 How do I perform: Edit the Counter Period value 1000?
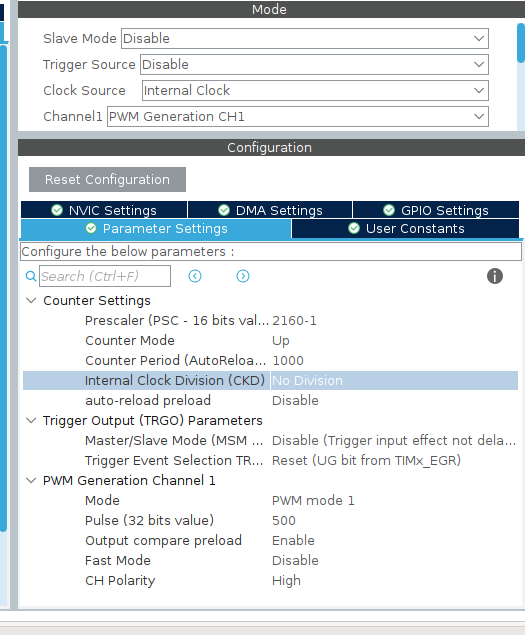point(288,360)
